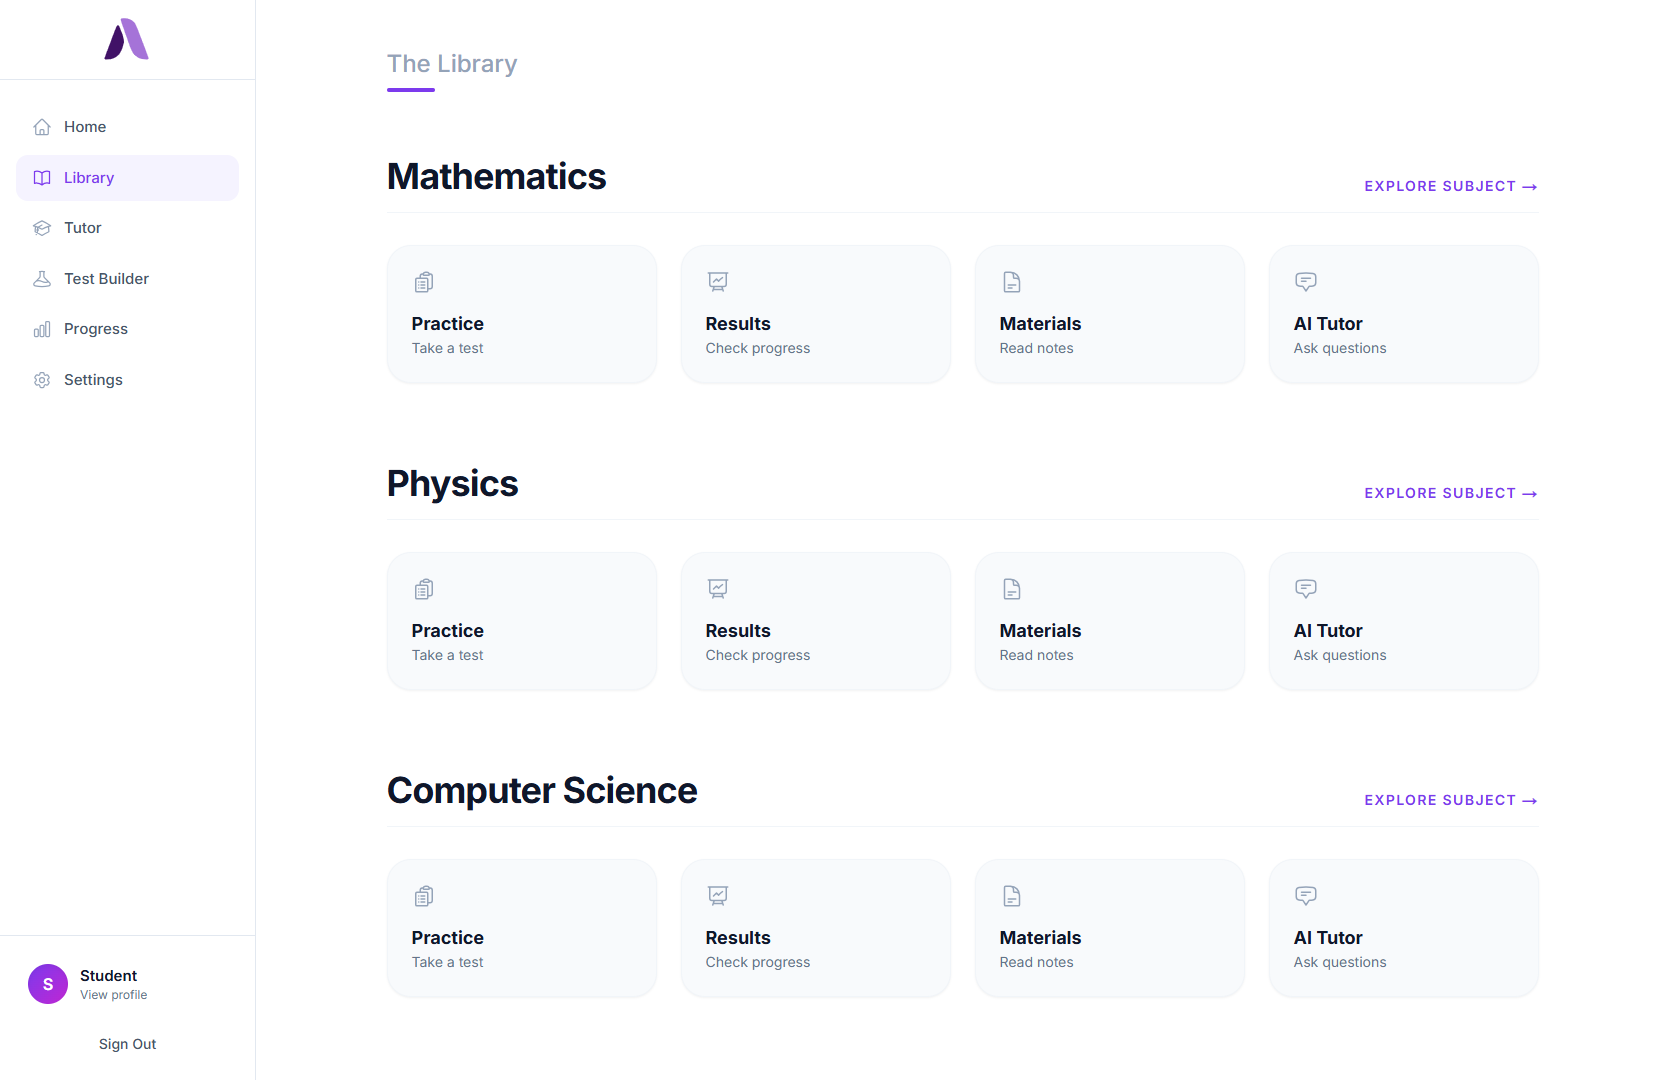
Task: Click the Practice clipboard icon under Mathematics
Action: point(423,281)
